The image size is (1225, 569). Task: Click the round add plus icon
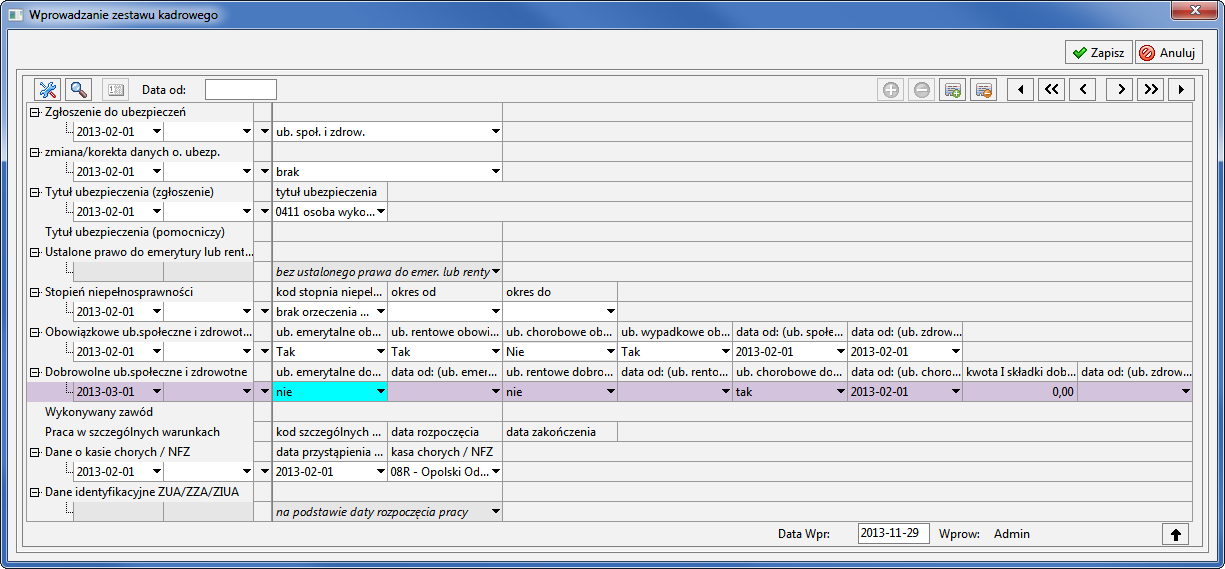click(x=891, y=90)
